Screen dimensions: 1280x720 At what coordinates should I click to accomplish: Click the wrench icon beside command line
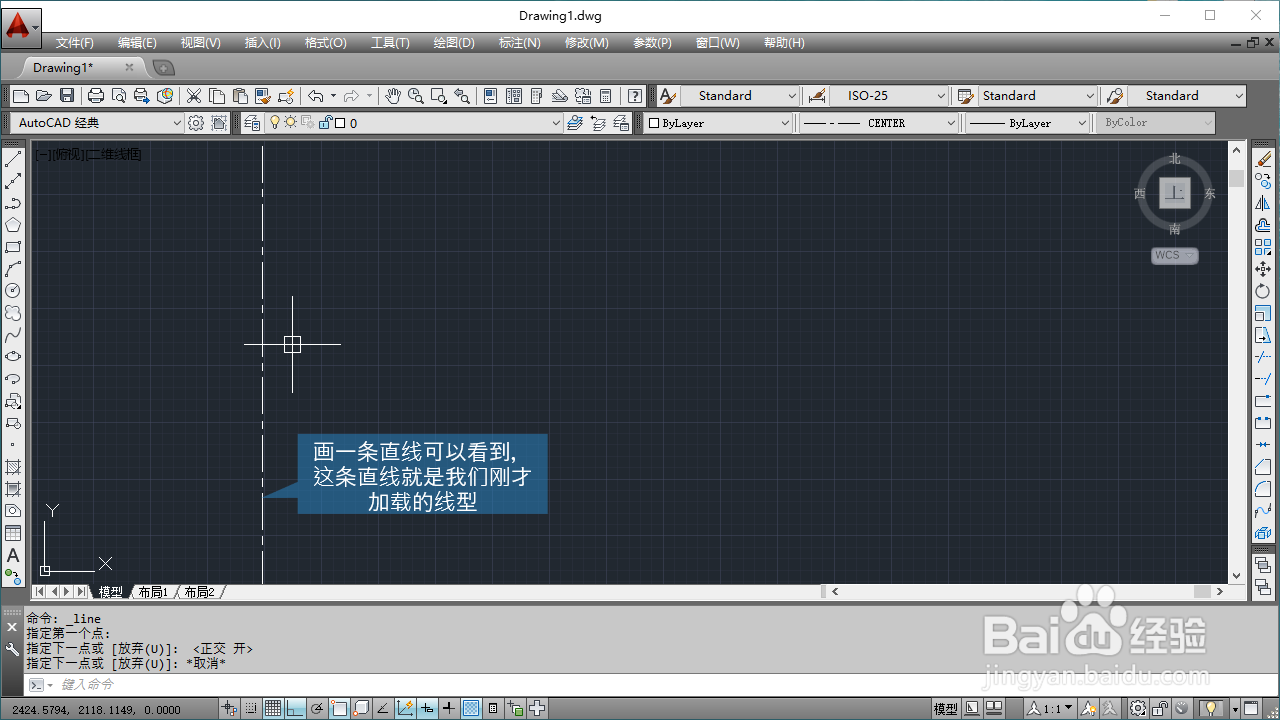(12, 649)
